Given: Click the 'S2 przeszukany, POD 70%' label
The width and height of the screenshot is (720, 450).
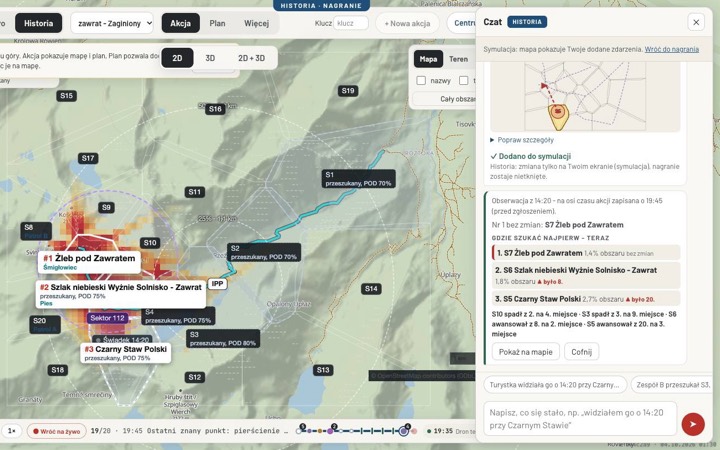Looking at the screenshot, I should tap(264, 253).
